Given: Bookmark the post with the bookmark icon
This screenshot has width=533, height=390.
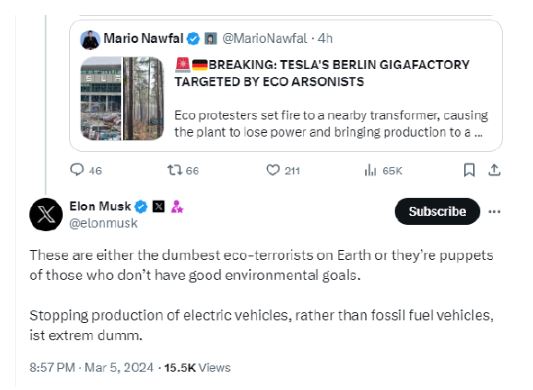Looking at the screenshot, I should click(469, 170).
